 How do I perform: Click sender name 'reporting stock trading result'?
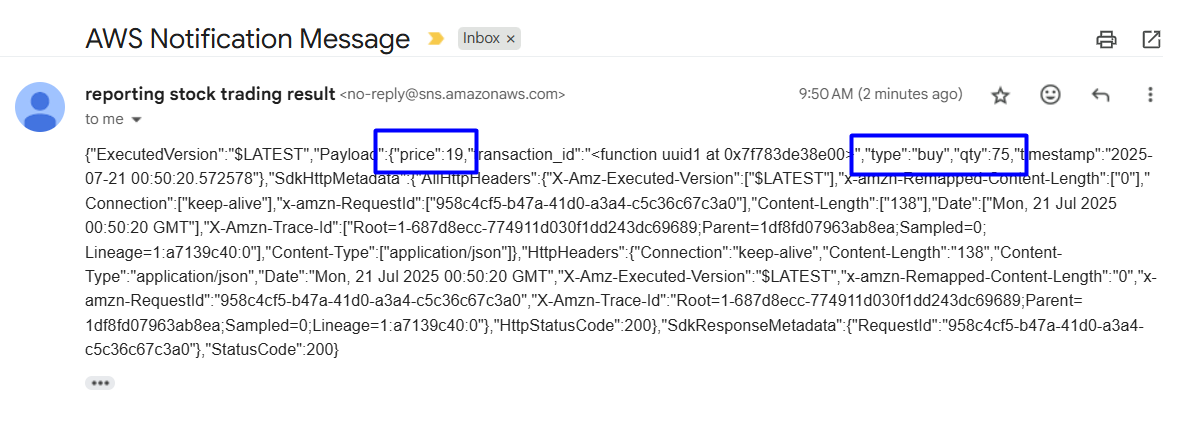pos(210,94)
